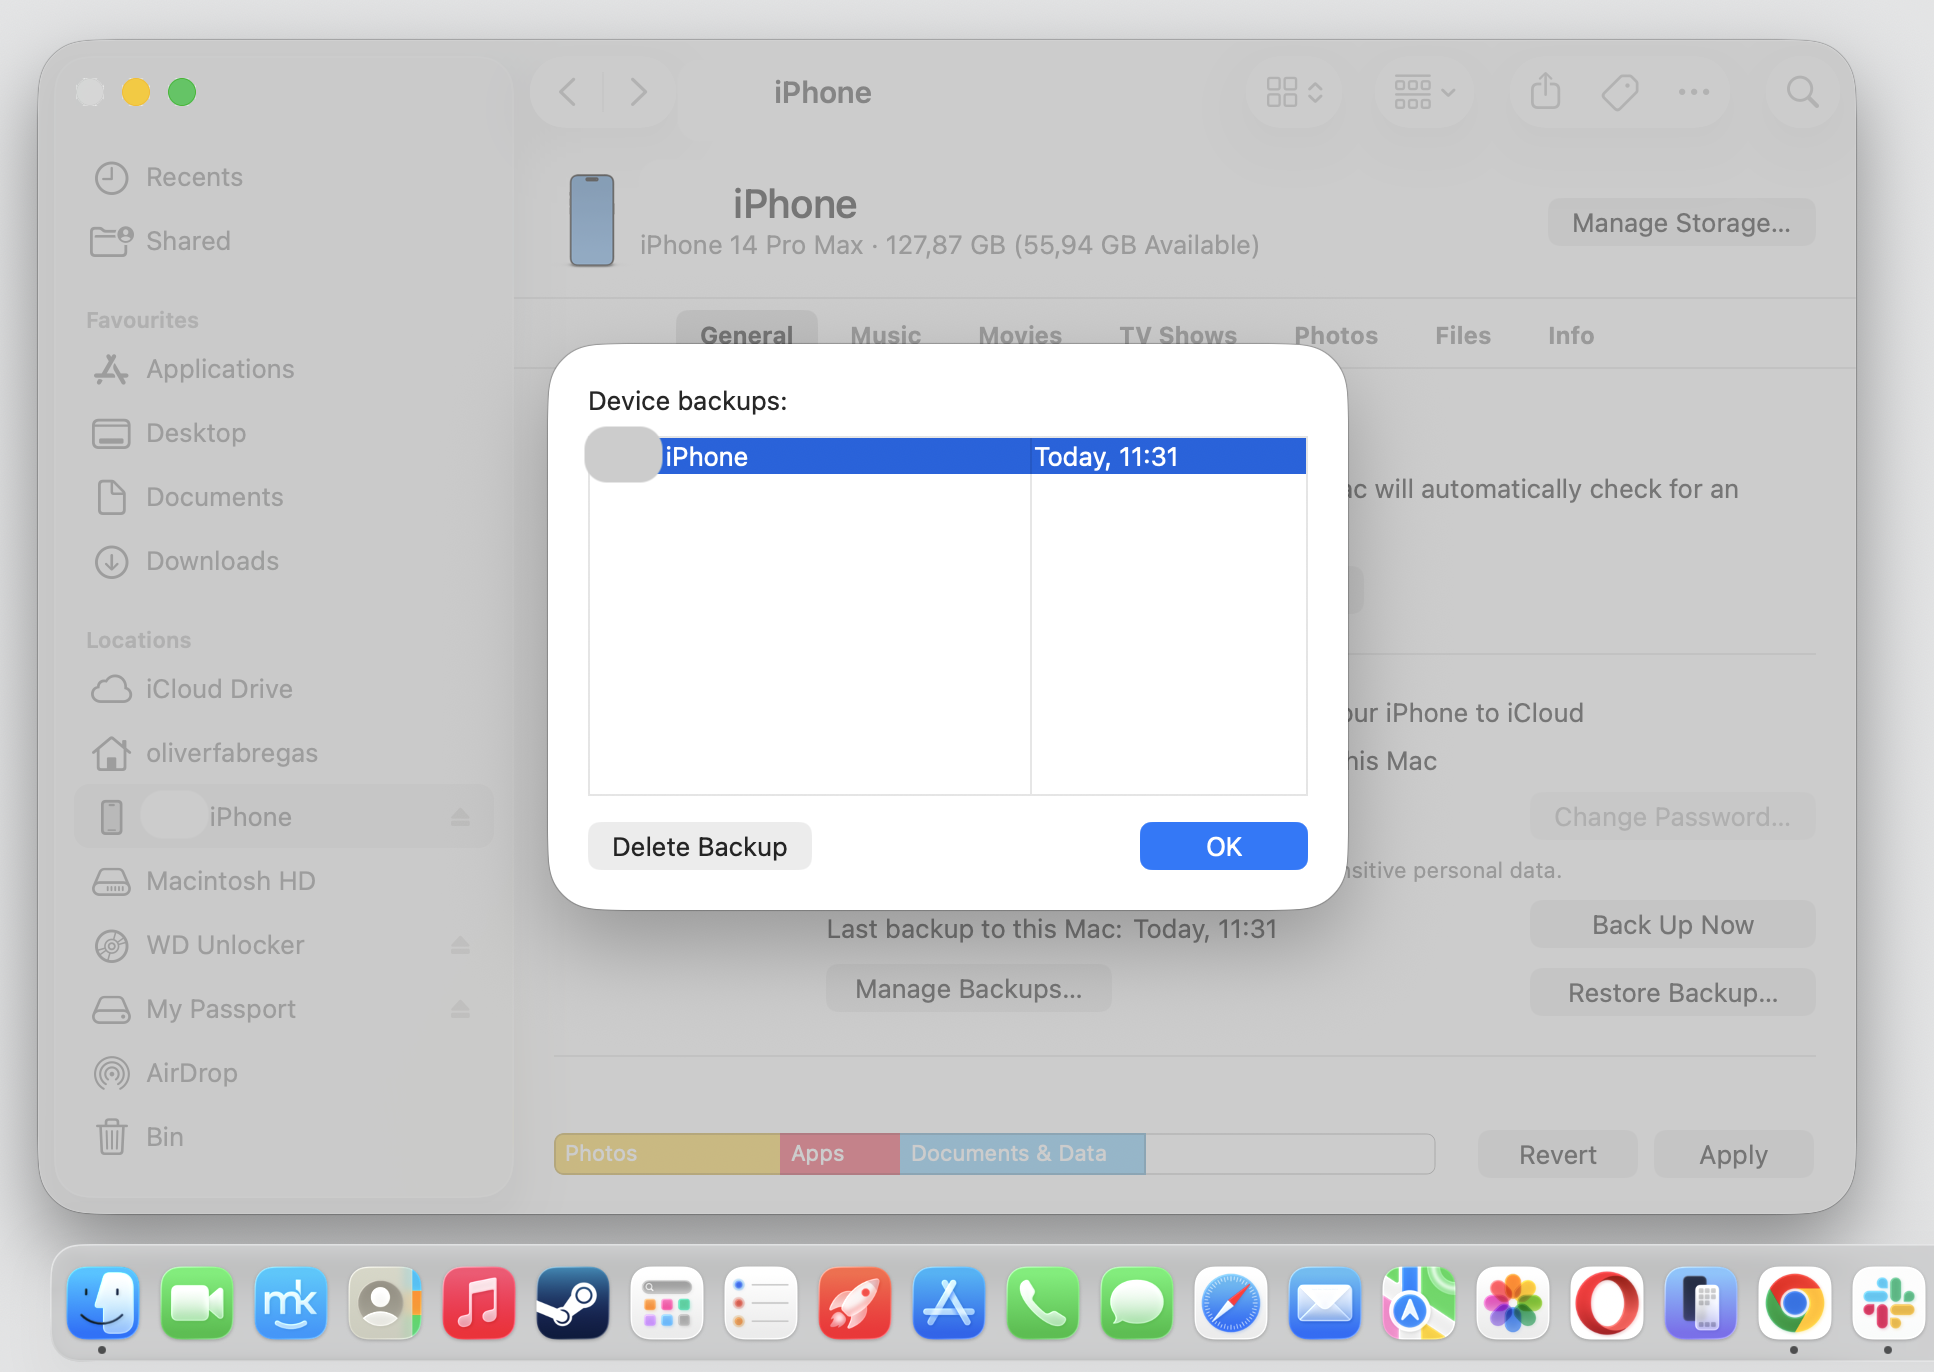Click the Back Up Now button
This screenshot has width=1934, height=1372.
pyautogui.click(x=1672, y=924)
